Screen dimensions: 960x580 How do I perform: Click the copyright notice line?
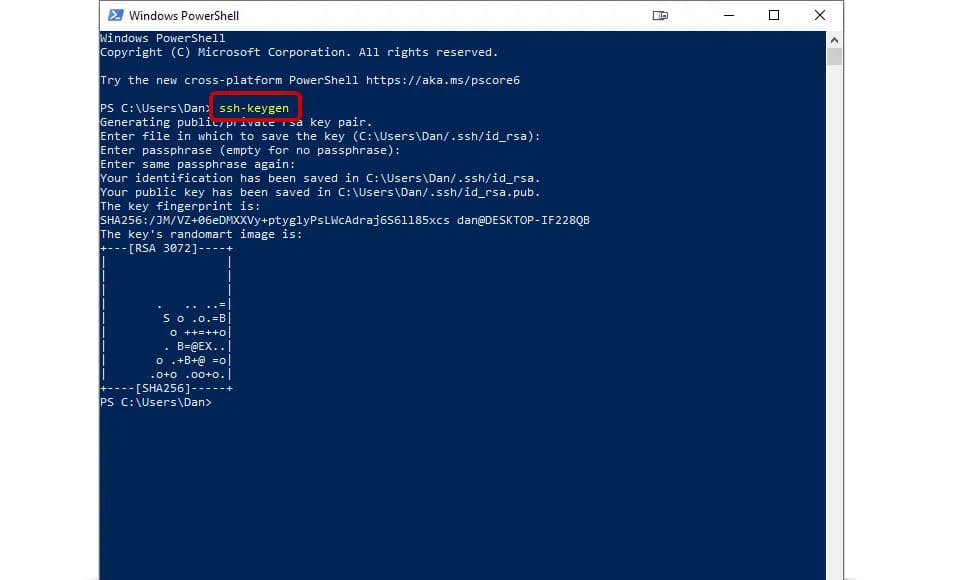pyautogui.click(x=298, y=51)
